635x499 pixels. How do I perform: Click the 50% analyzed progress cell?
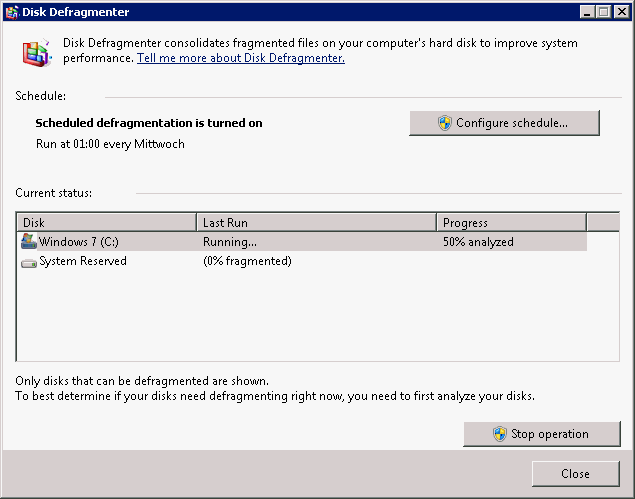pos(478,242)
